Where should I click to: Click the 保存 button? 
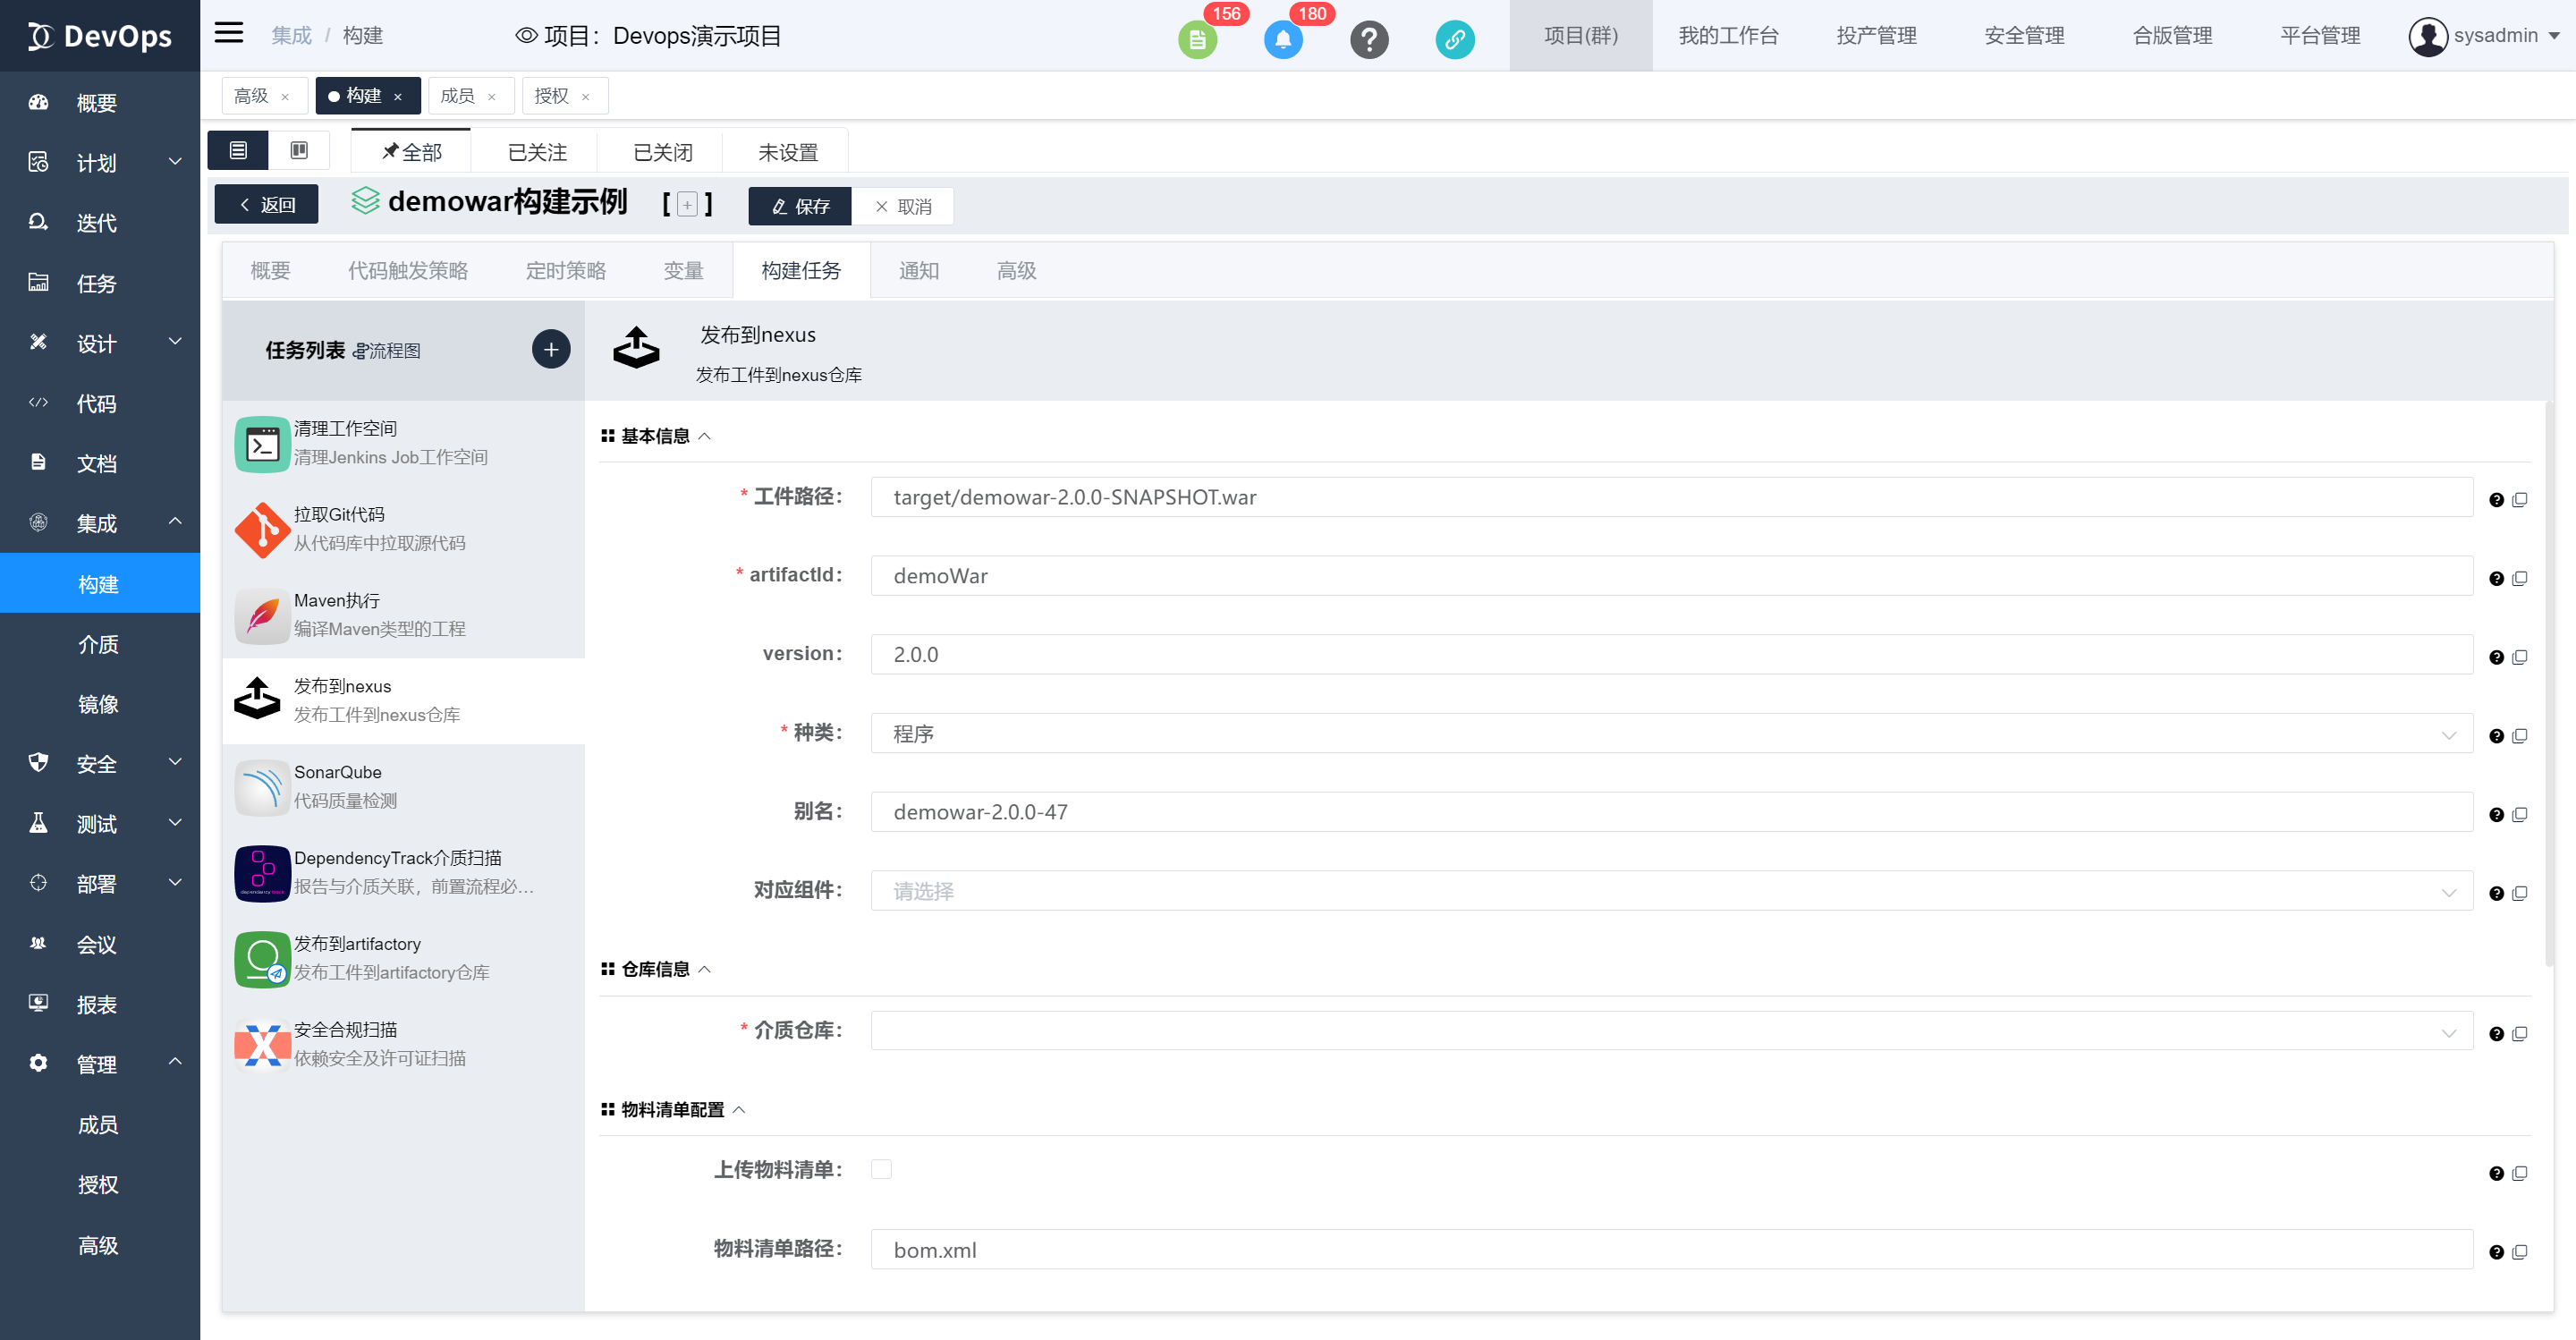(x=800, y=206)
